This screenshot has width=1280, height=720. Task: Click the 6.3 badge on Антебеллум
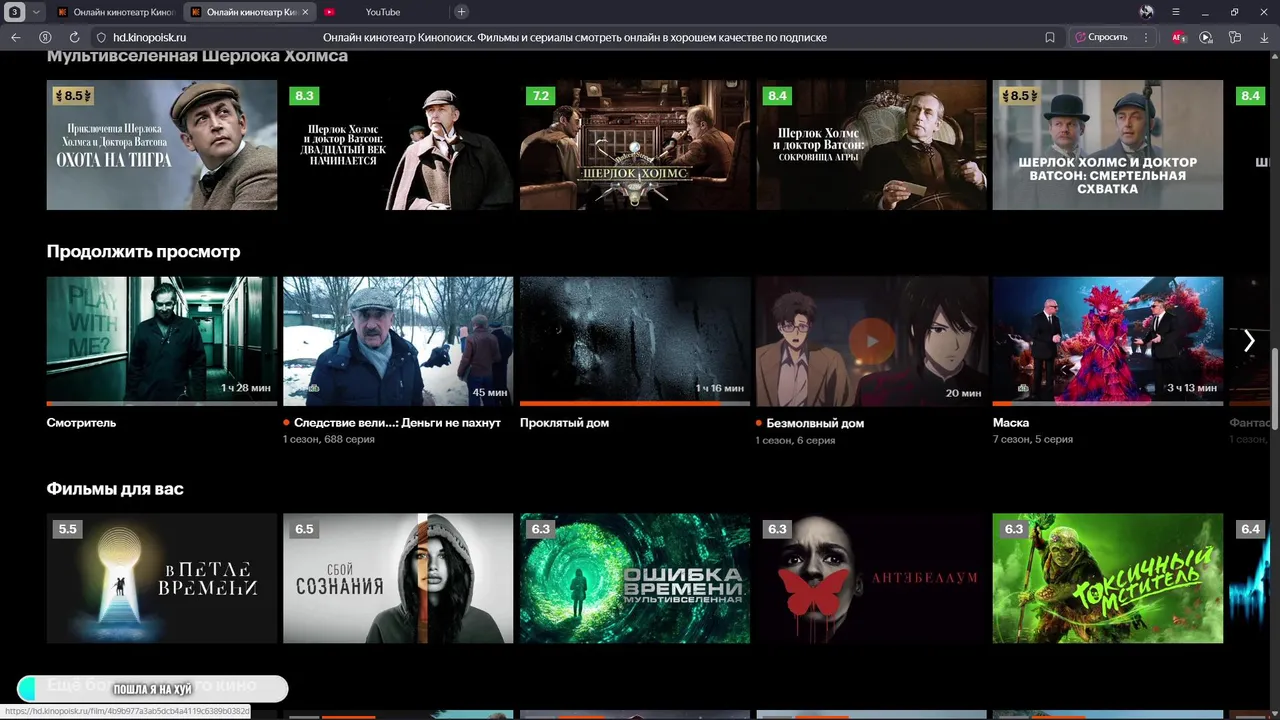tap(777, 529)
